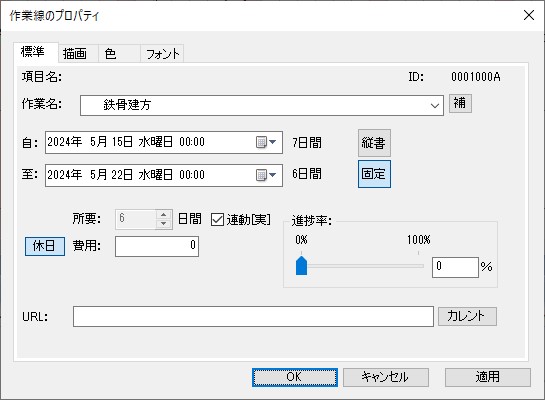Decrease 所要 days with the down spinner
Screen dimensions: 545x400
(x=163, y=224)
